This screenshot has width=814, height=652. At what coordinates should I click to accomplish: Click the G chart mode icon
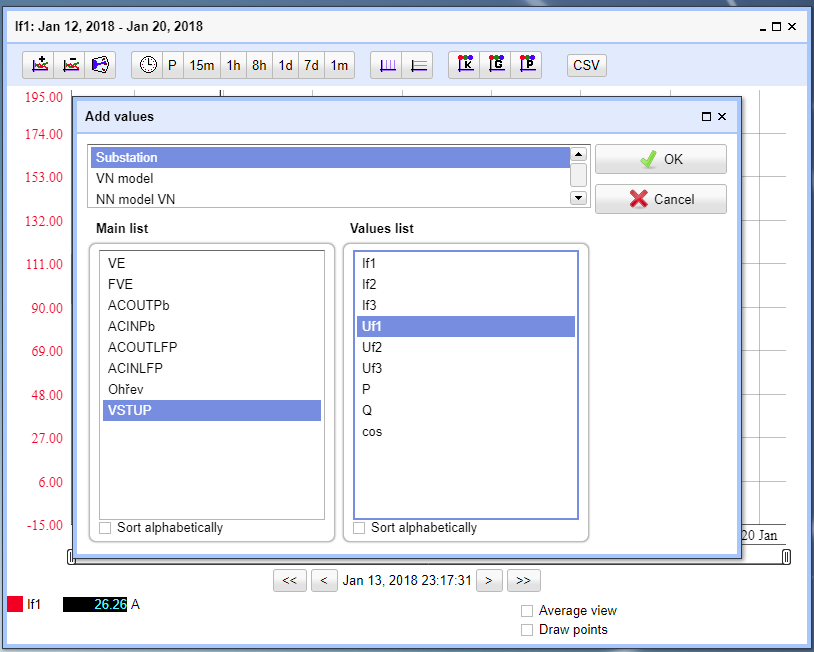[x=496, y=65]
